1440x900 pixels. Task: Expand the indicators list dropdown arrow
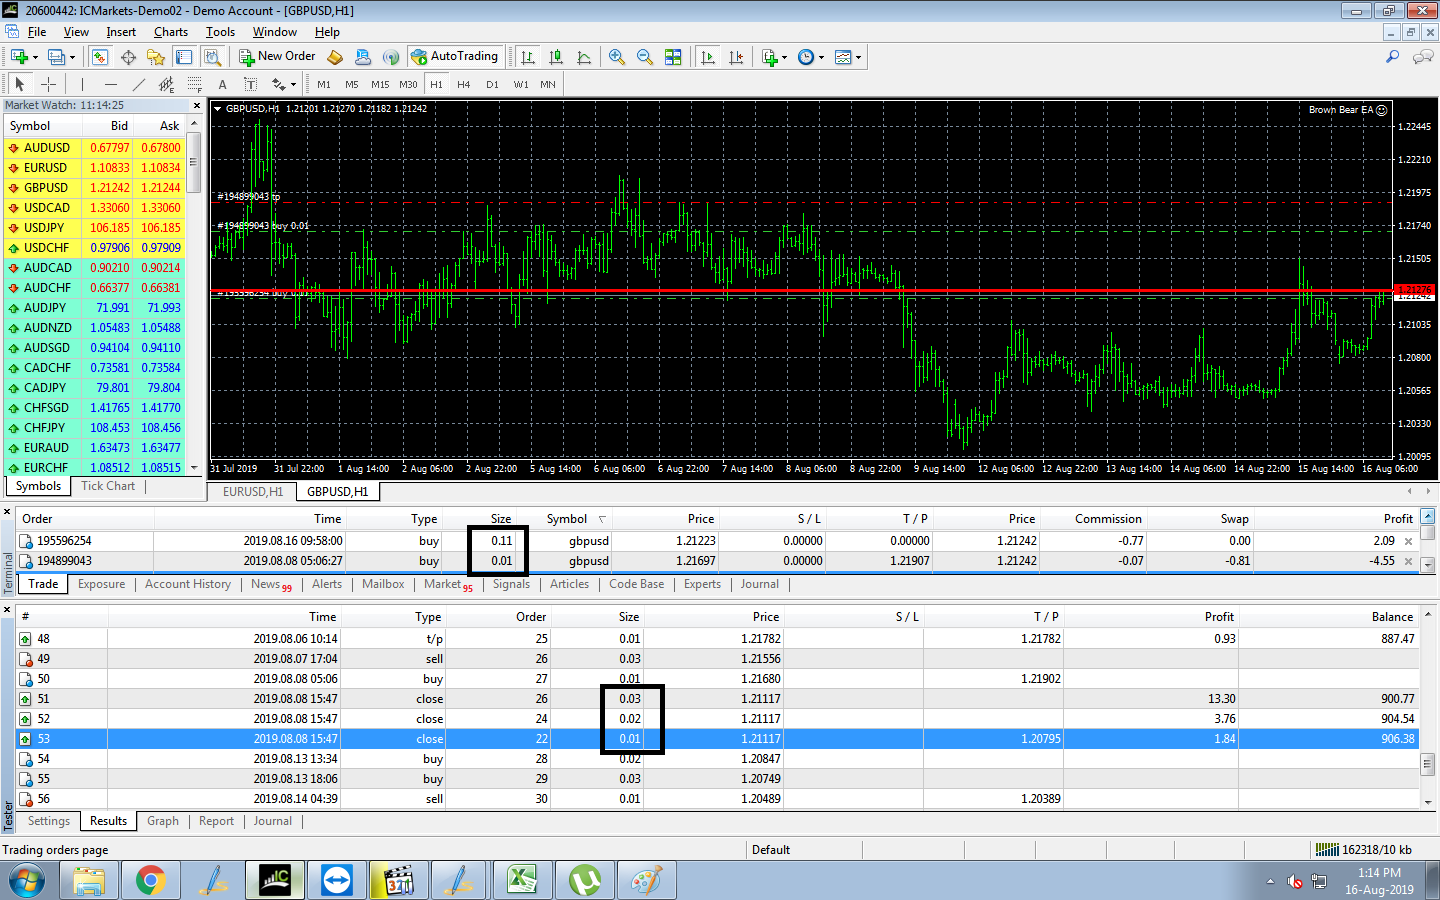[784, 57]
